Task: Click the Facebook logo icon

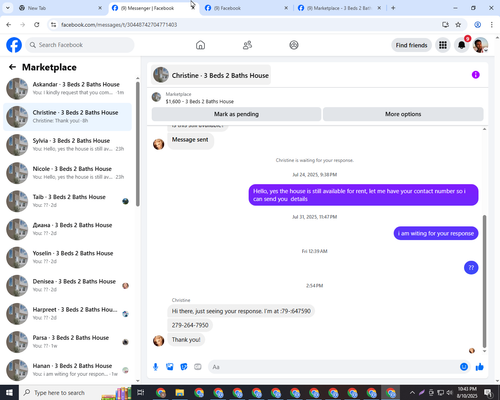Action: click(x=14, y=45)
